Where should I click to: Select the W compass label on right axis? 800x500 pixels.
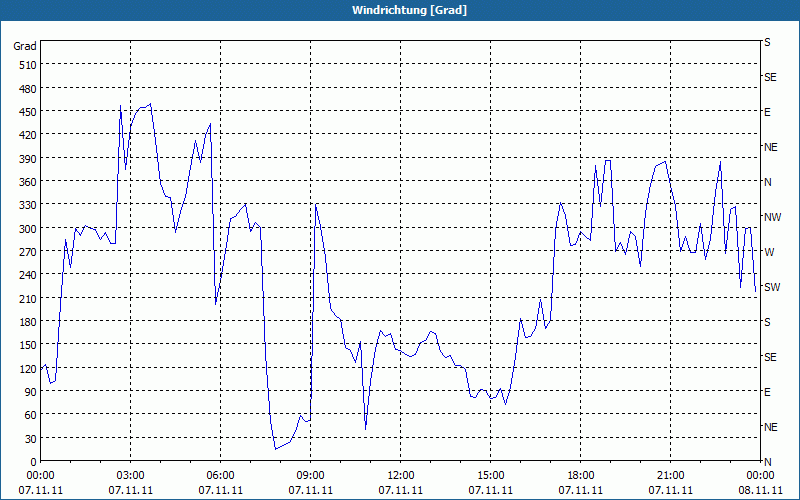[x=769, y=252]
